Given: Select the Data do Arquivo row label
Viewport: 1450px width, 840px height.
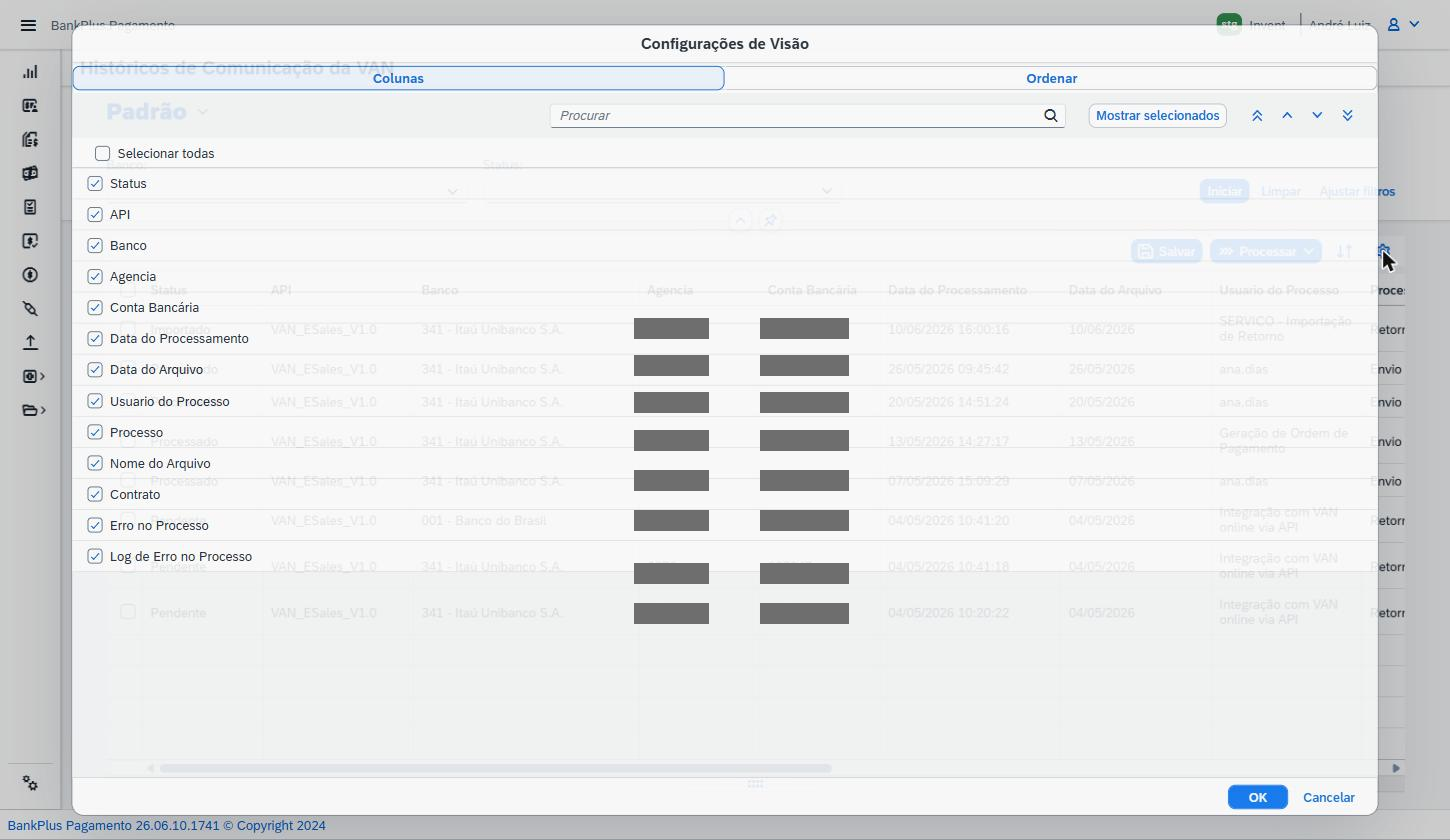Looking at the screenshot, I should pos(156,370).
